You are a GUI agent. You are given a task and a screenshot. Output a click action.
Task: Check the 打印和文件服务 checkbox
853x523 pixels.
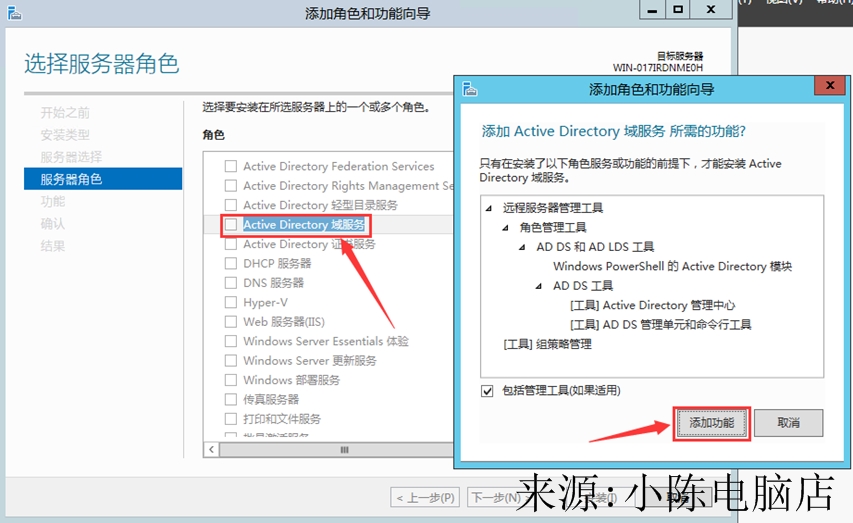pyautogui.click(x=231, y=419)
